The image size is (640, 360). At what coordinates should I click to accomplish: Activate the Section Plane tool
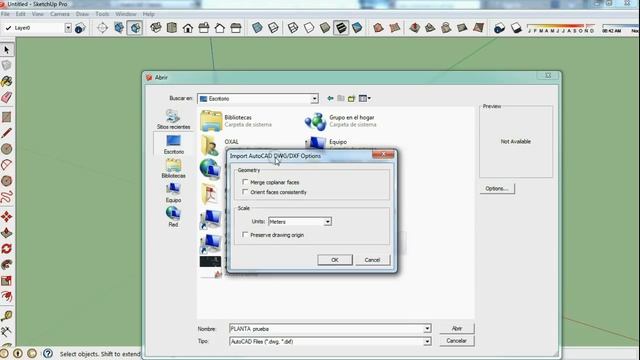102,28
